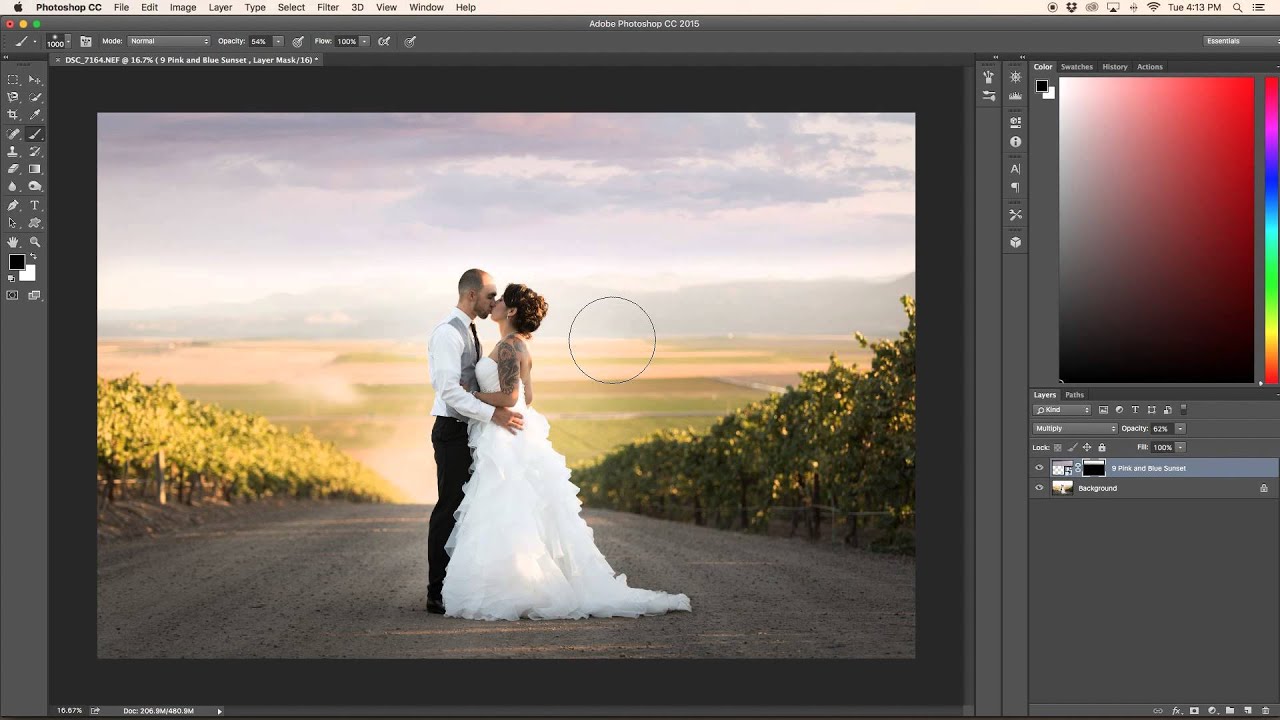The height and width of the screenshot is (720, 1280).
Task: Select the Healing Brush tool
Action: point(13,133)
